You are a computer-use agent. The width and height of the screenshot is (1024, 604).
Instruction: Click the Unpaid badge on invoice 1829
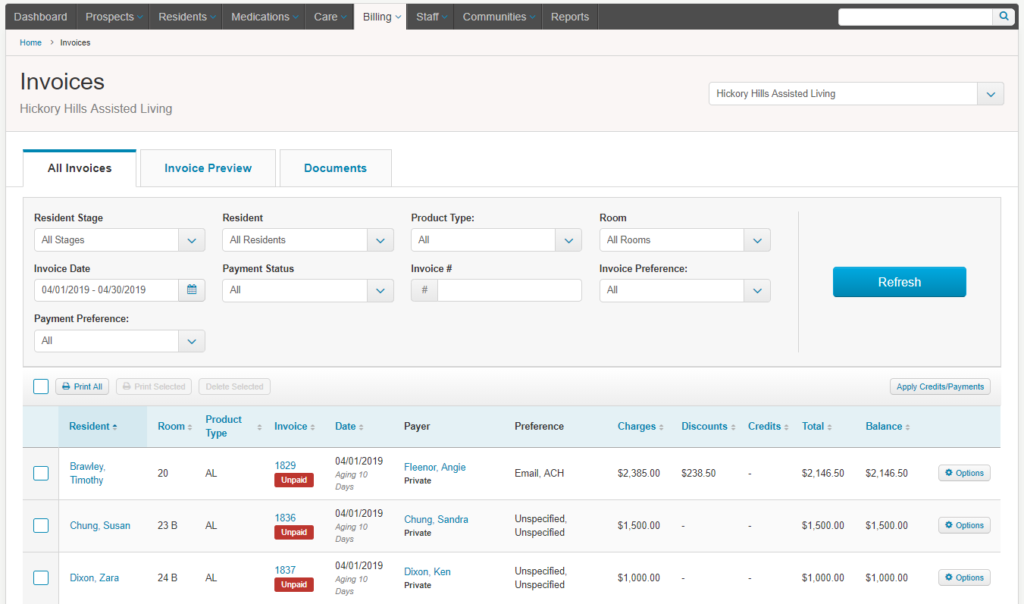coord(294,480)
